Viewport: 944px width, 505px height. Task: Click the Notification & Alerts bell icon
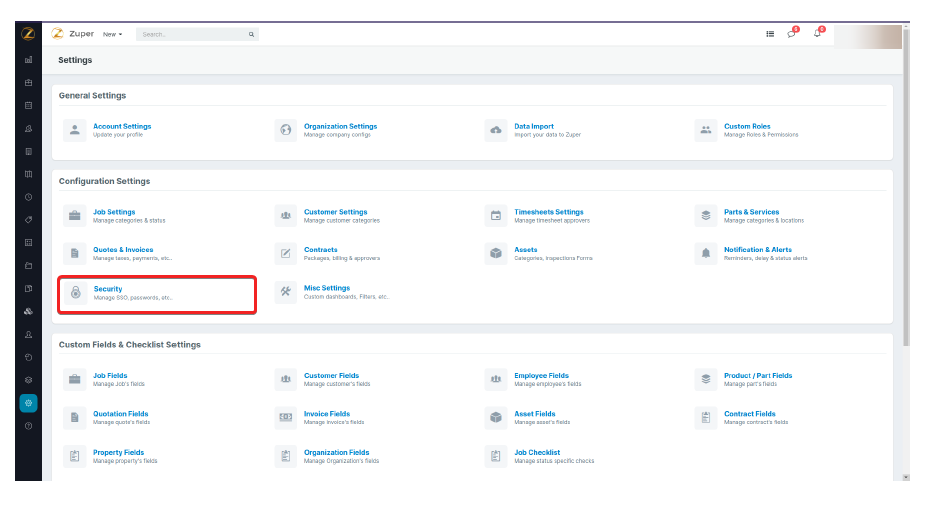tap(706, 254)
